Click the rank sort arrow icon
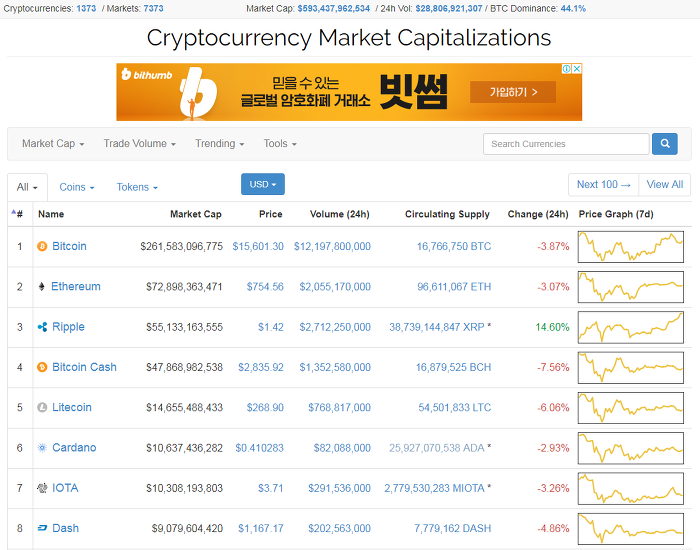The image size is (700, 550). click(x=13, y=212)
